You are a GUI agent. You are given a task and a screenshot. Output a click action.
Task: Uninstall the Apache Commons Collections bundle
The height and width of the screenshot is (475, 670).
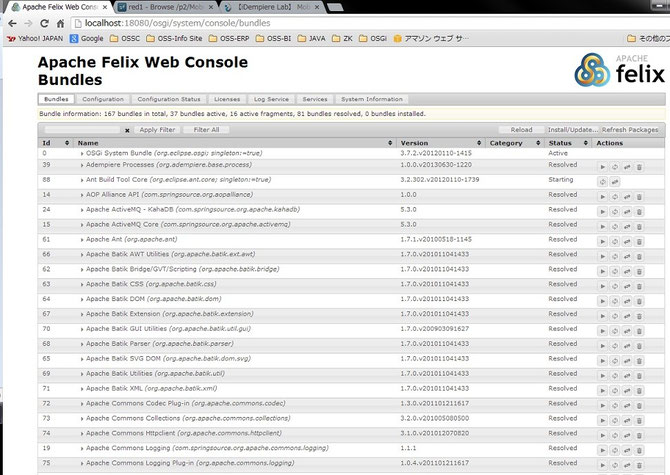click(639, 421)
